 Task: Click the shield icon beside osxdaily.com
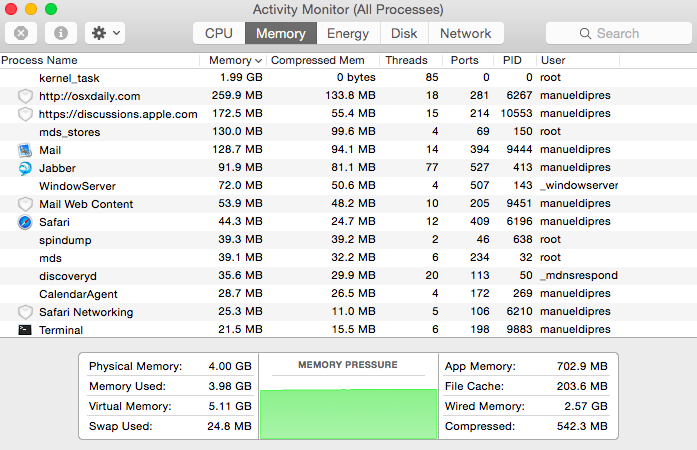(25, 96)
